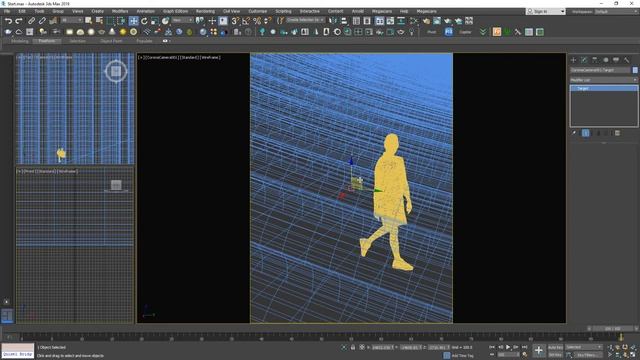This screenshot has width=640, height=360.
Task: Open the Modify tab in command panel
Action: click(x=584, y=60)
